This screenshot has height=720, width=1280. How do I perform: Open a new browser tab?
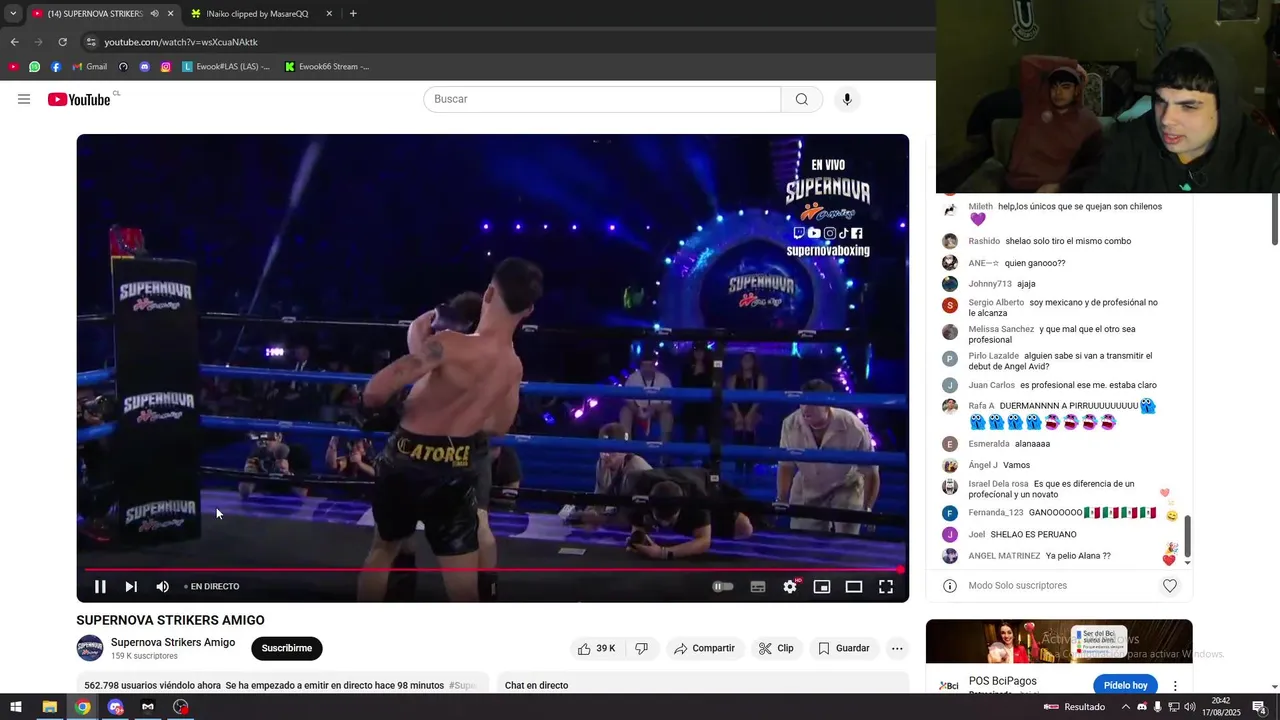(353, 13)
